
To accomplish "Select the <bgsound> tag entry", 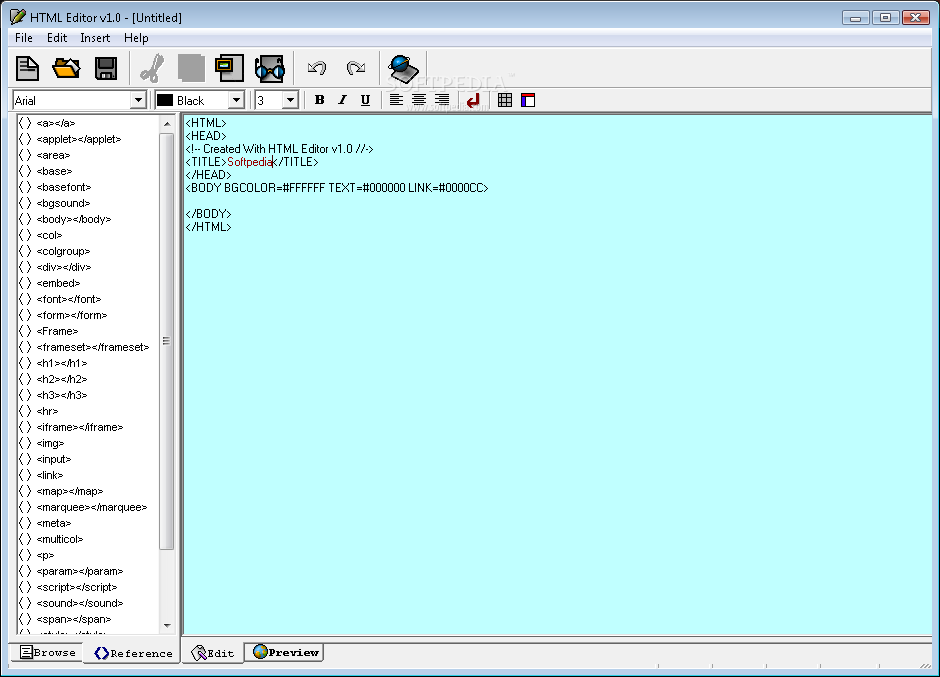I will [63, 203].
